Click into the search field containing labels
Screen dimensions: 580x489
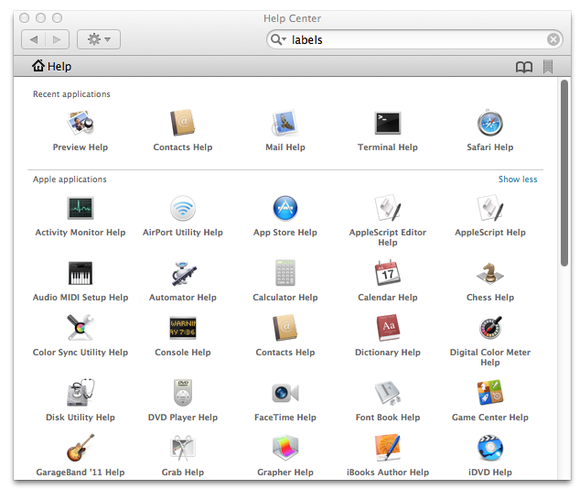click(x=414, y=39)
